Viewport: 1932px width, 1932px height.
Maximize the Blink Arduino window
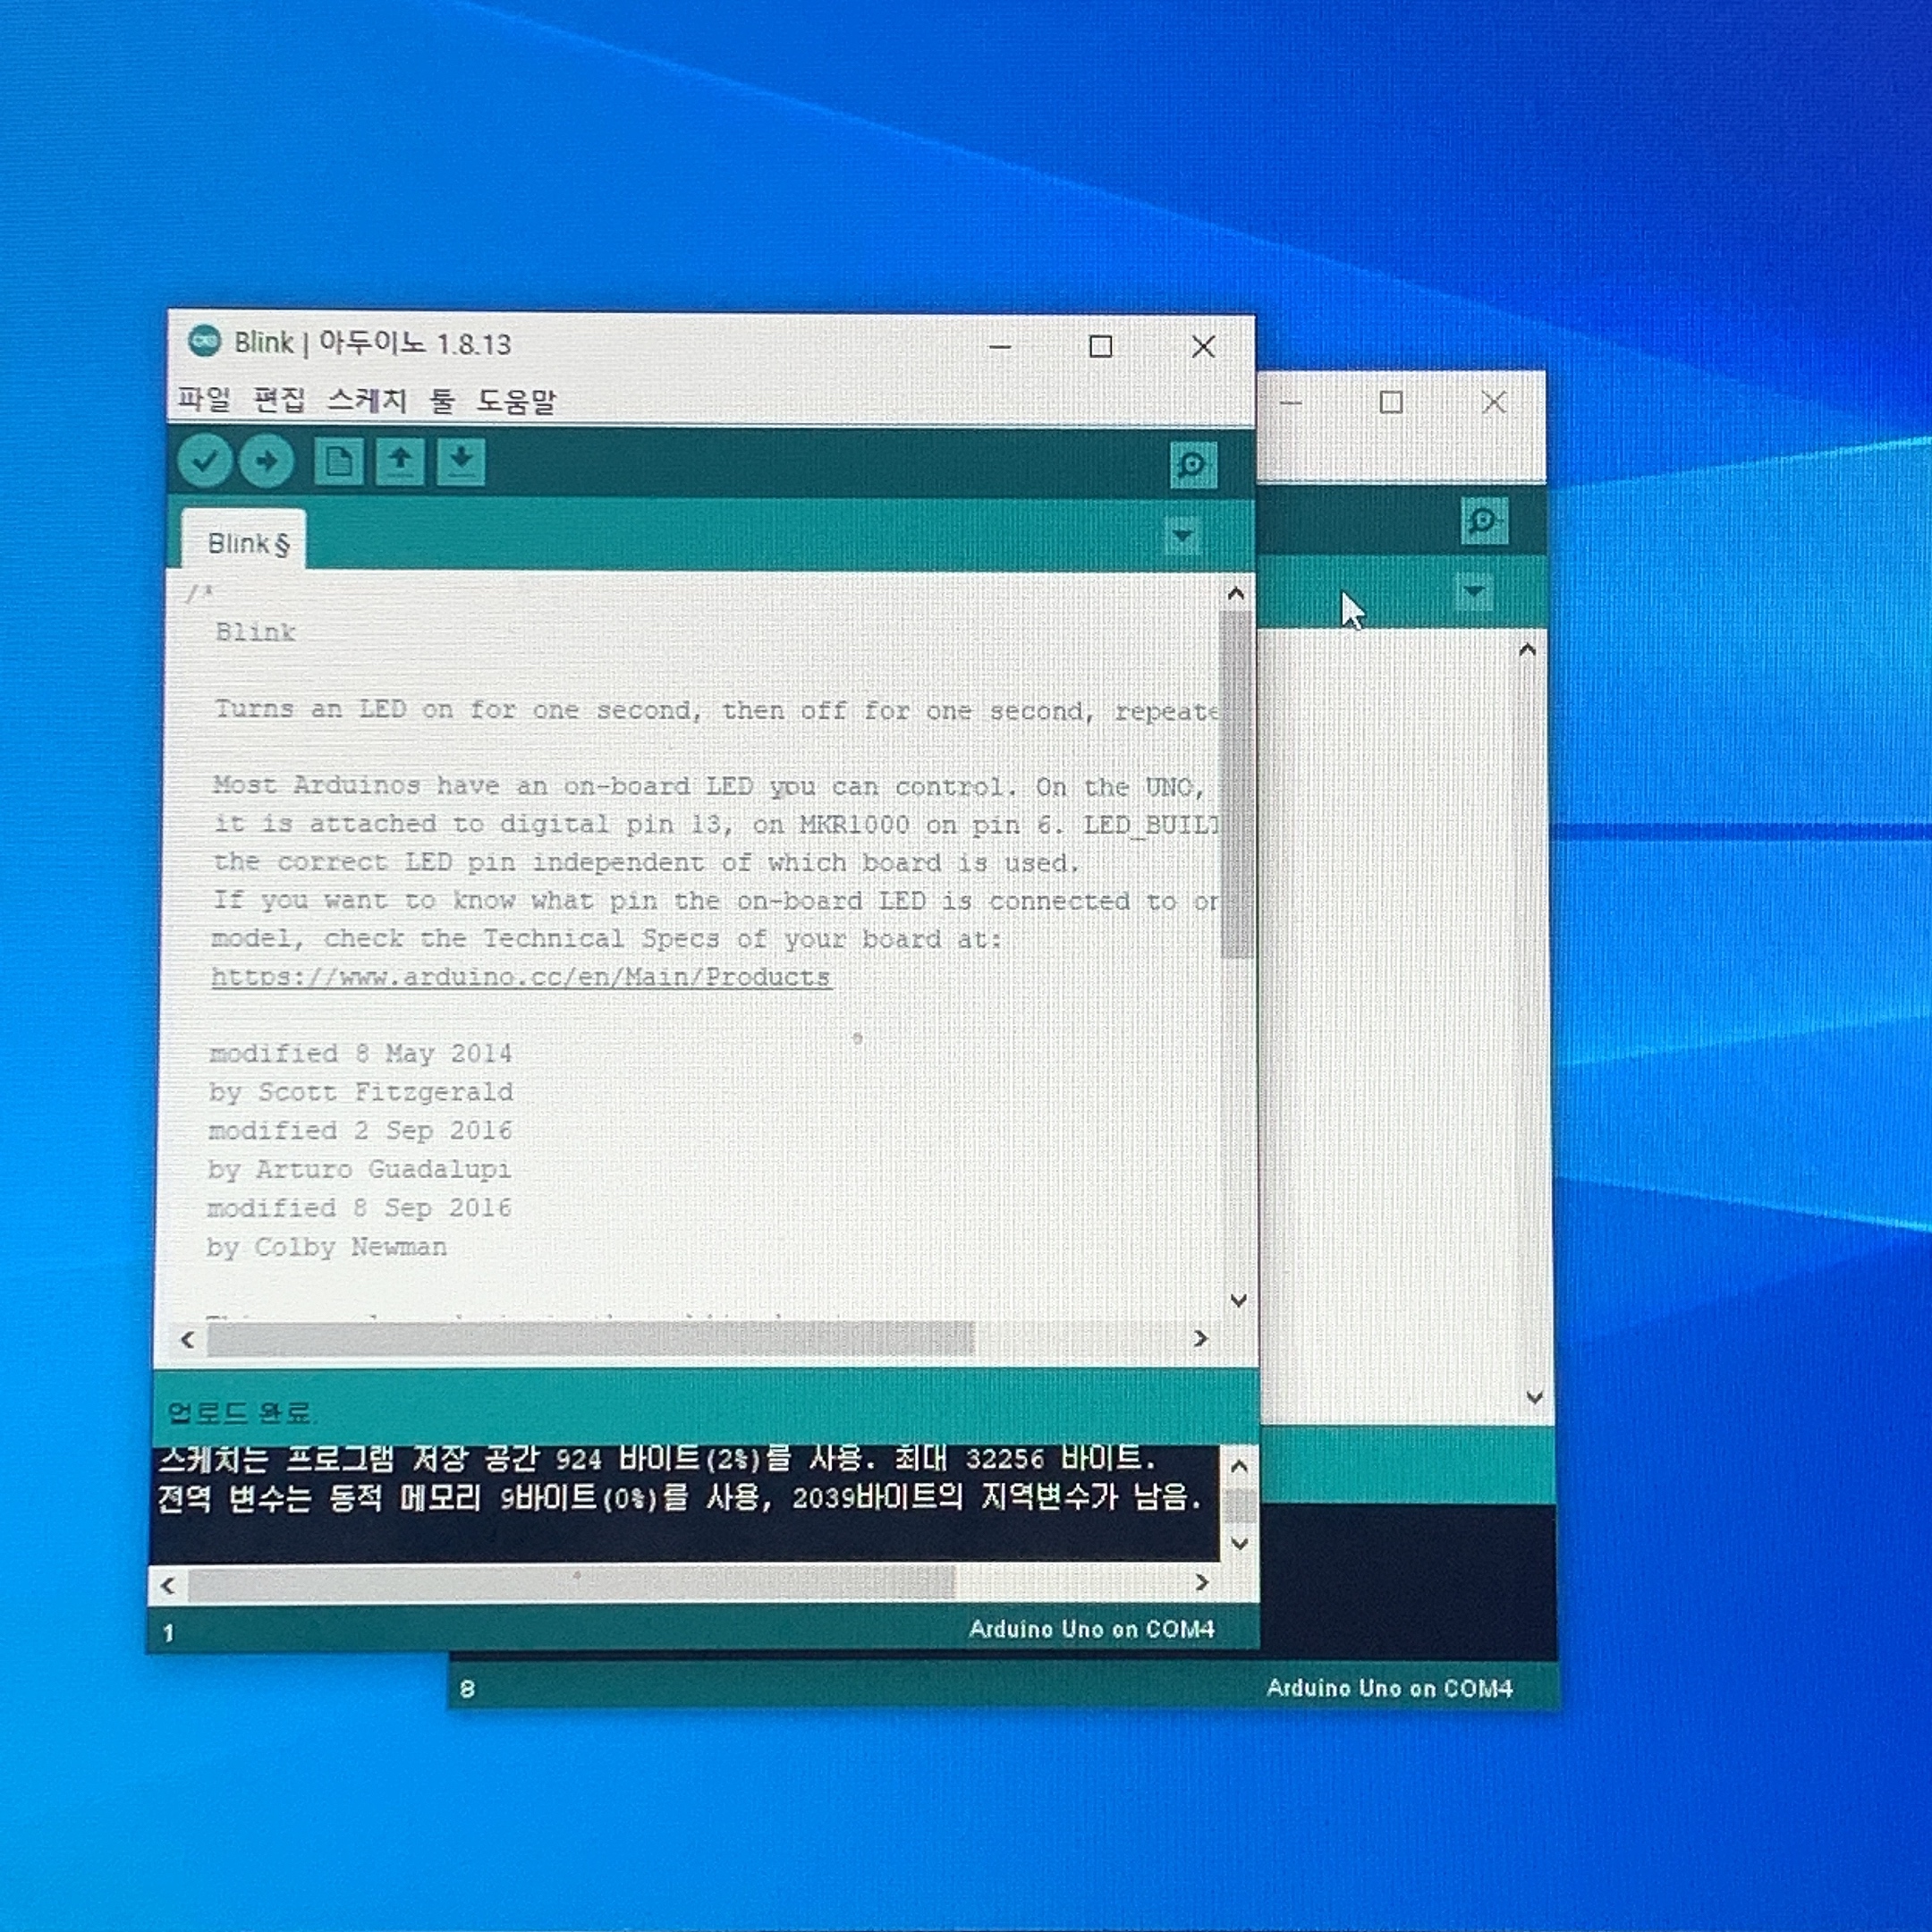1100,346
